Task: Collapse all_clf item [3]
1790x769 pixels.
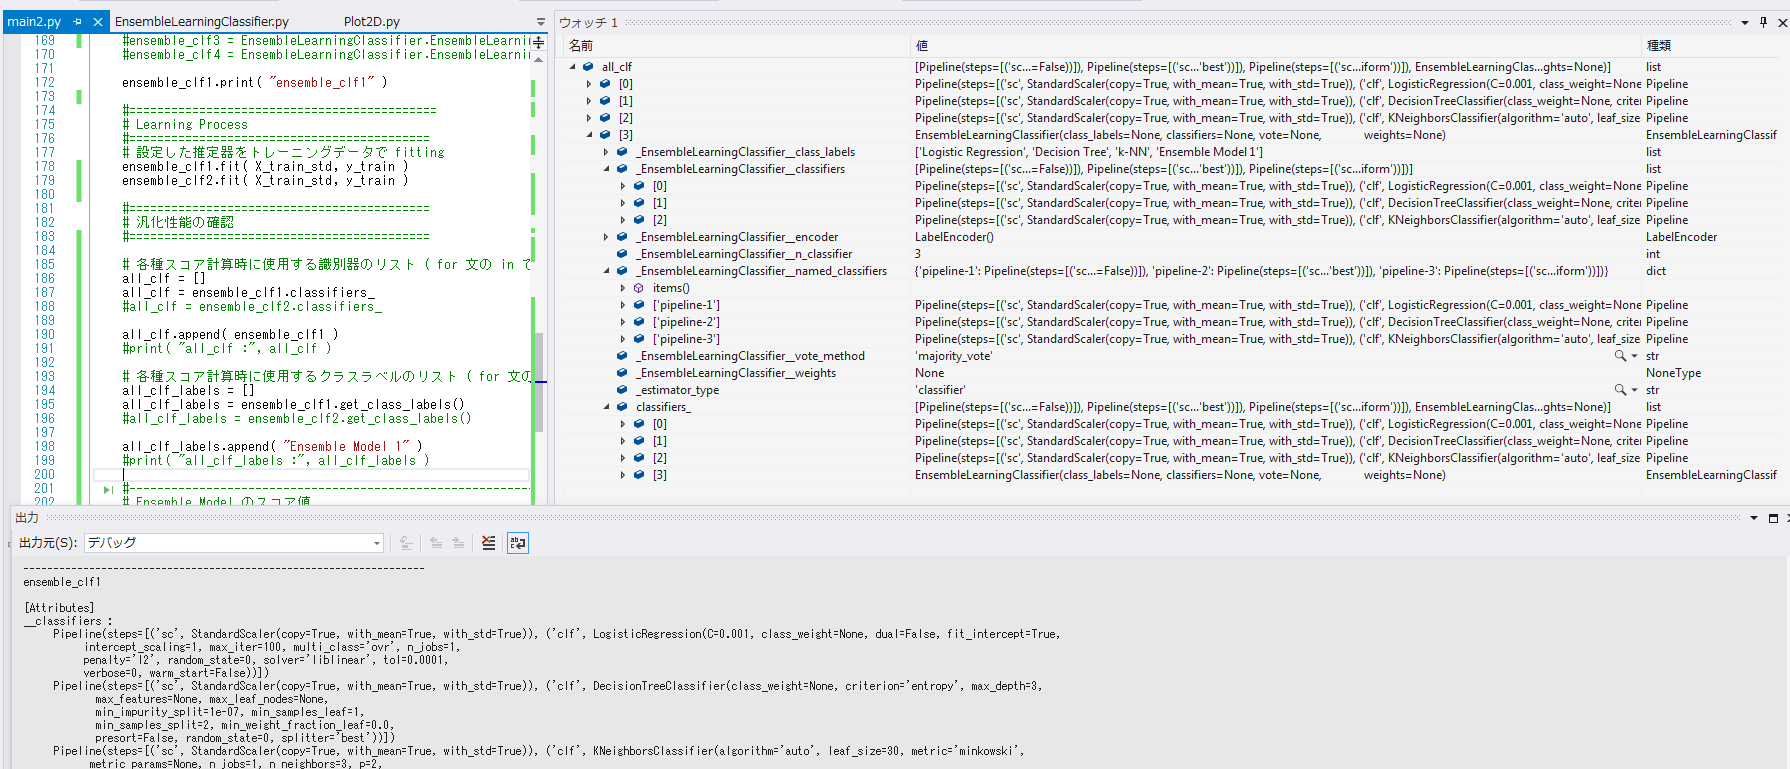Action: pyautogui.click(x=589, y=135)
